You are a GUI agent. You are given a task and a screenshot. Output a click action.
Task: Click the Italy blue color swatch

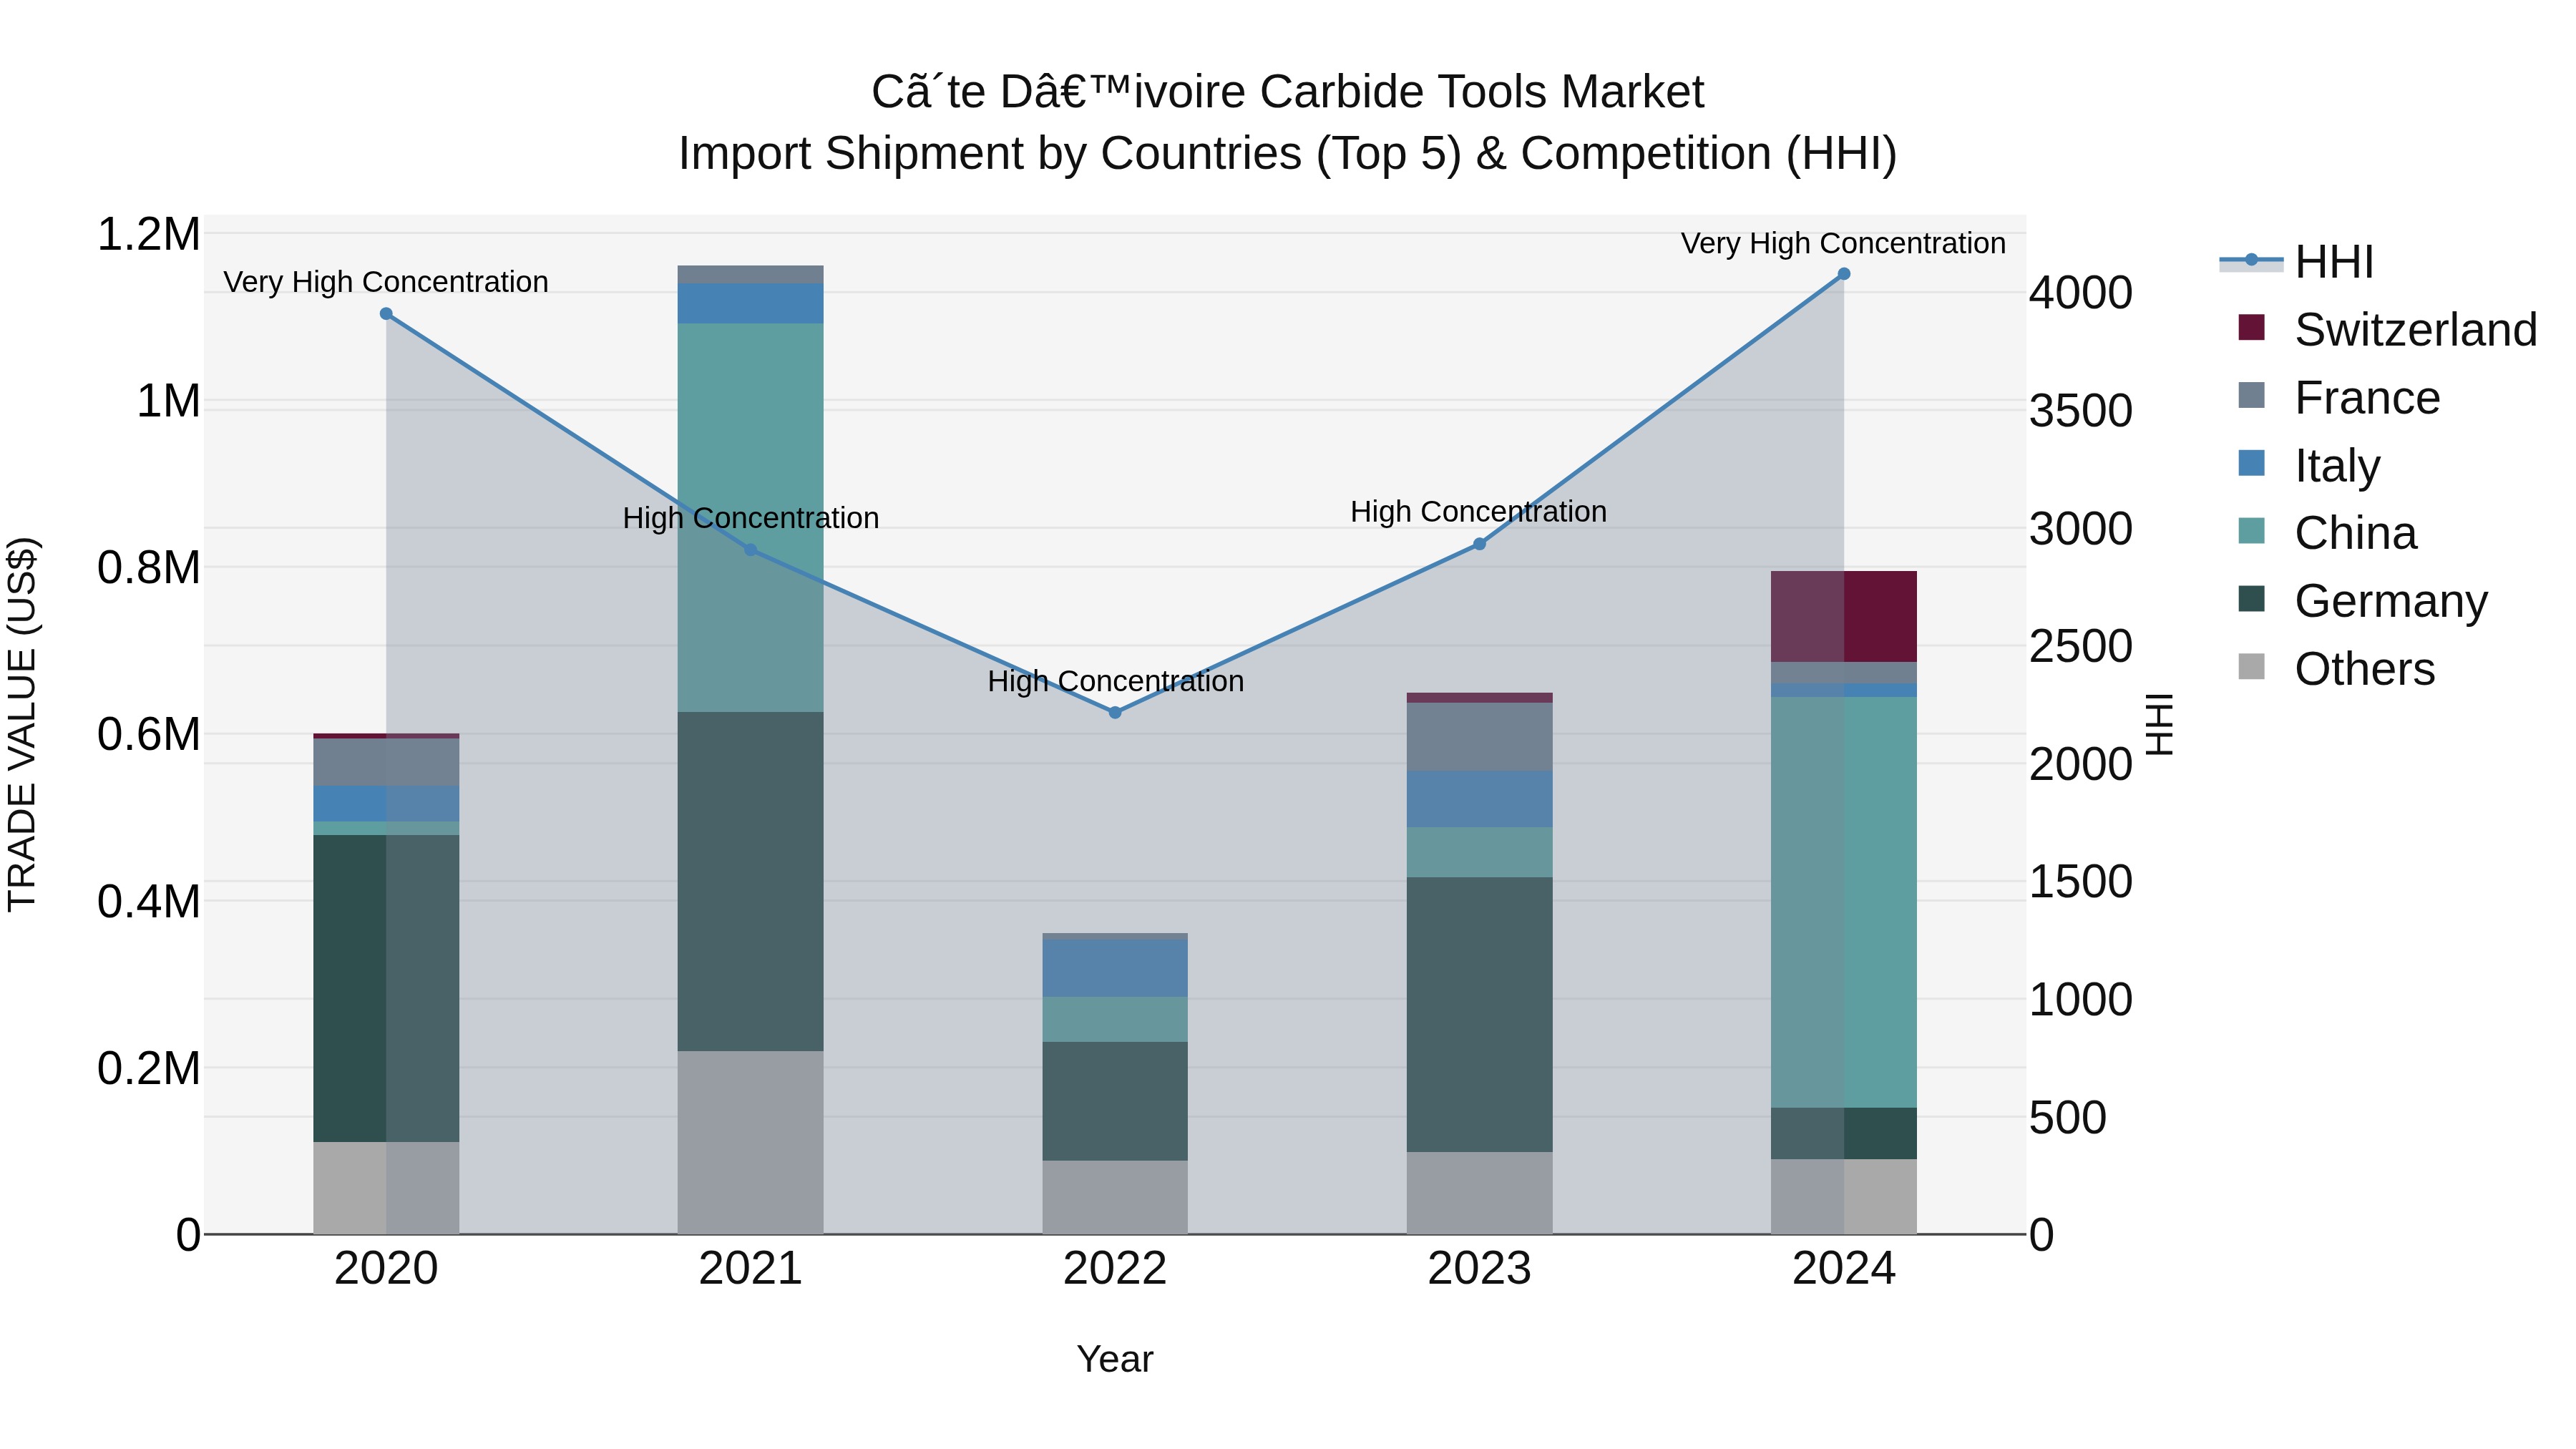tap(2251, 463)
